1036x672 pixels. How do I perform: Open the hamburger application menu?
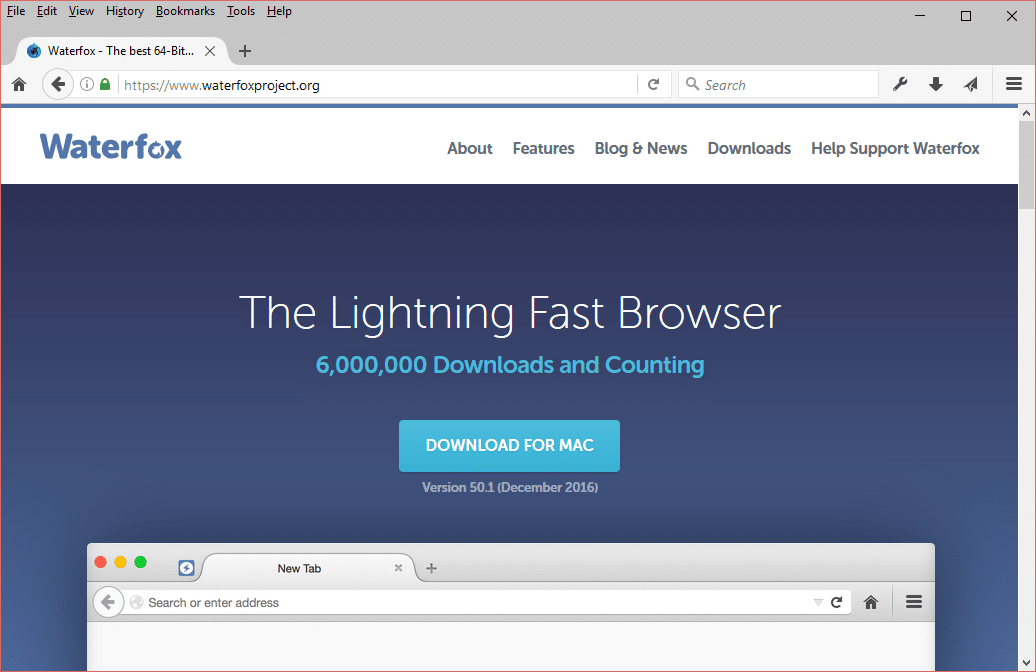tap(1014, 85)
